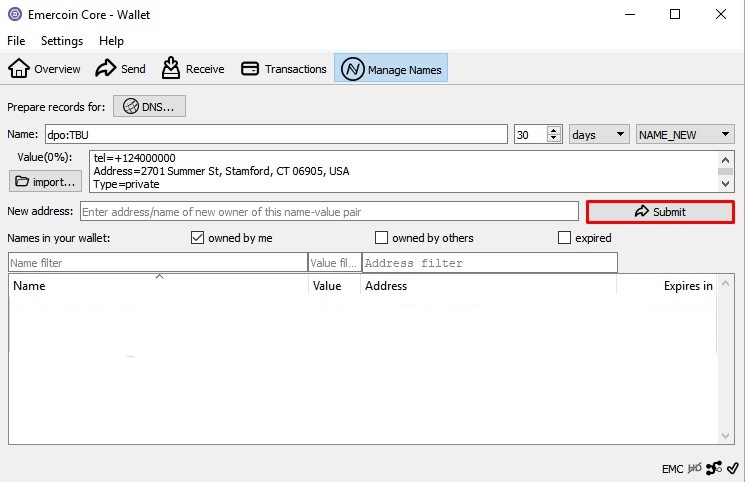Close the Emercoin wallet window
This screenshot has width=745, height=482.
click(721, 14)
